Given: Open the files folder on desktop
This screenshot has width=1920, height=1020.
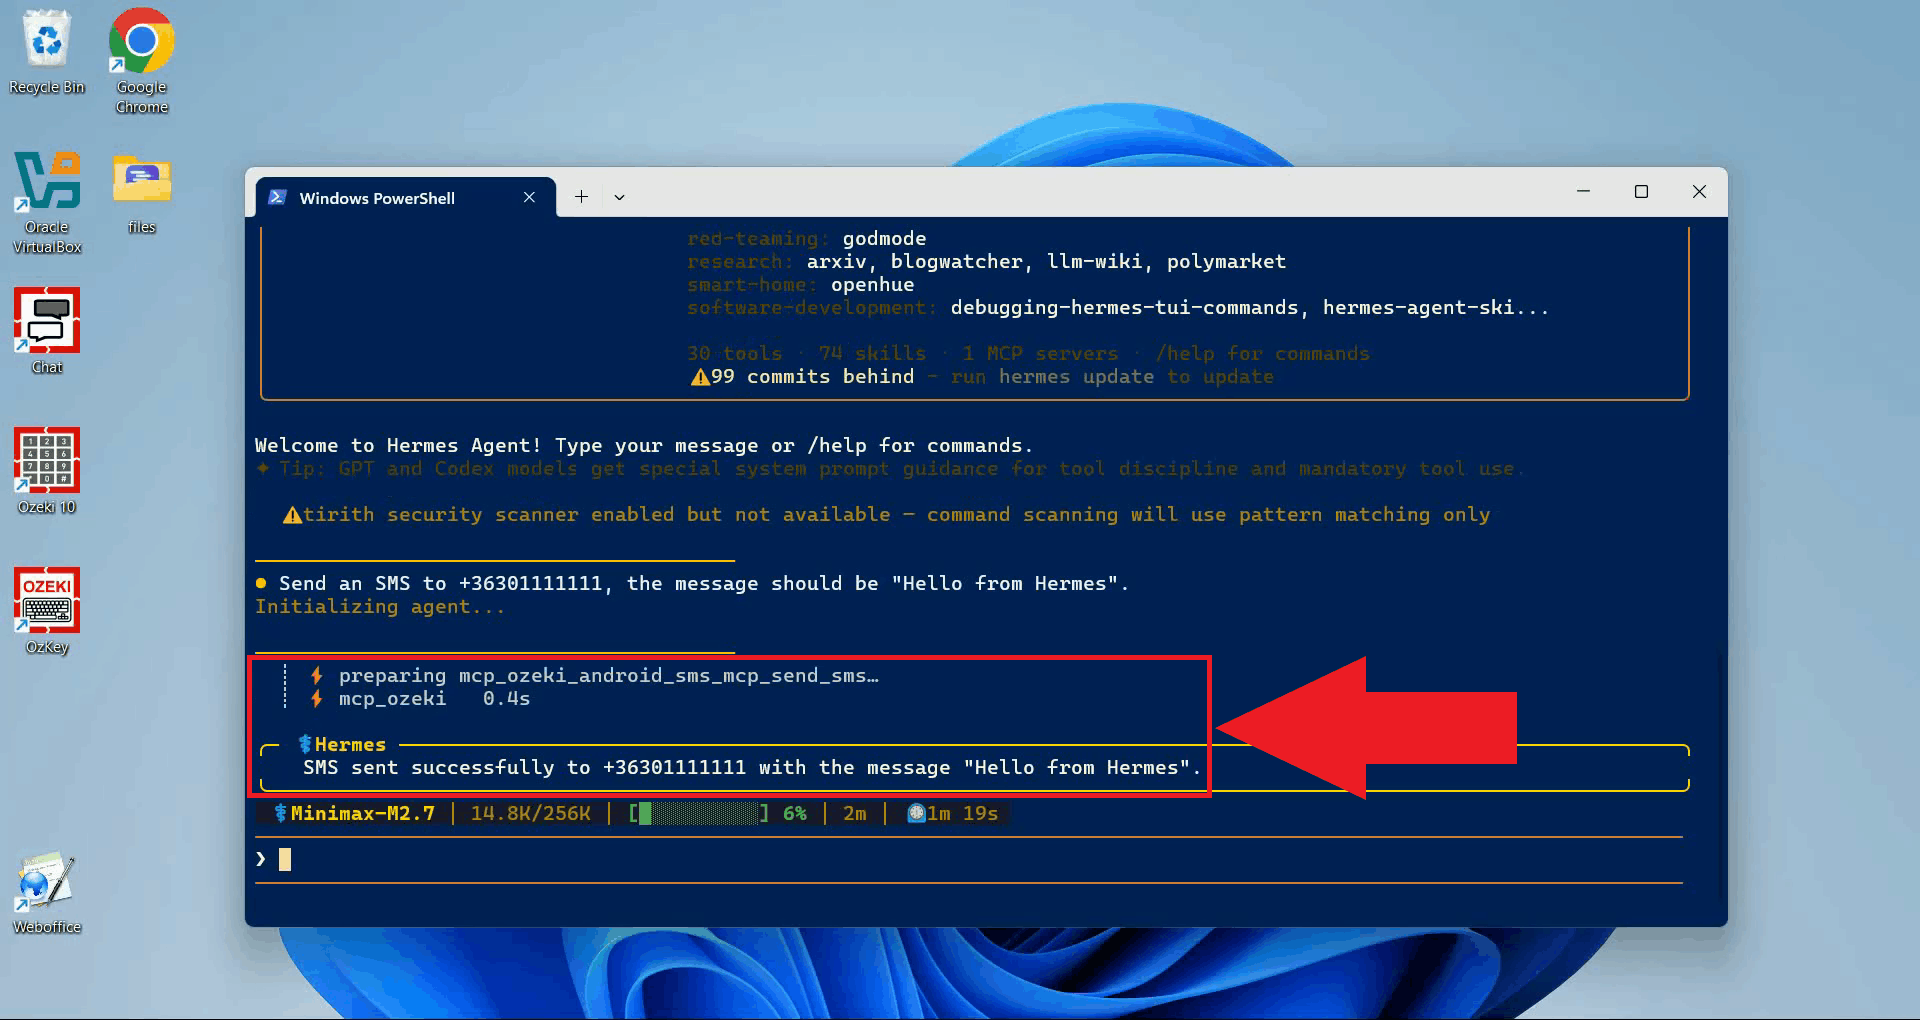Looking at the screenshot, I should [142, 194].
